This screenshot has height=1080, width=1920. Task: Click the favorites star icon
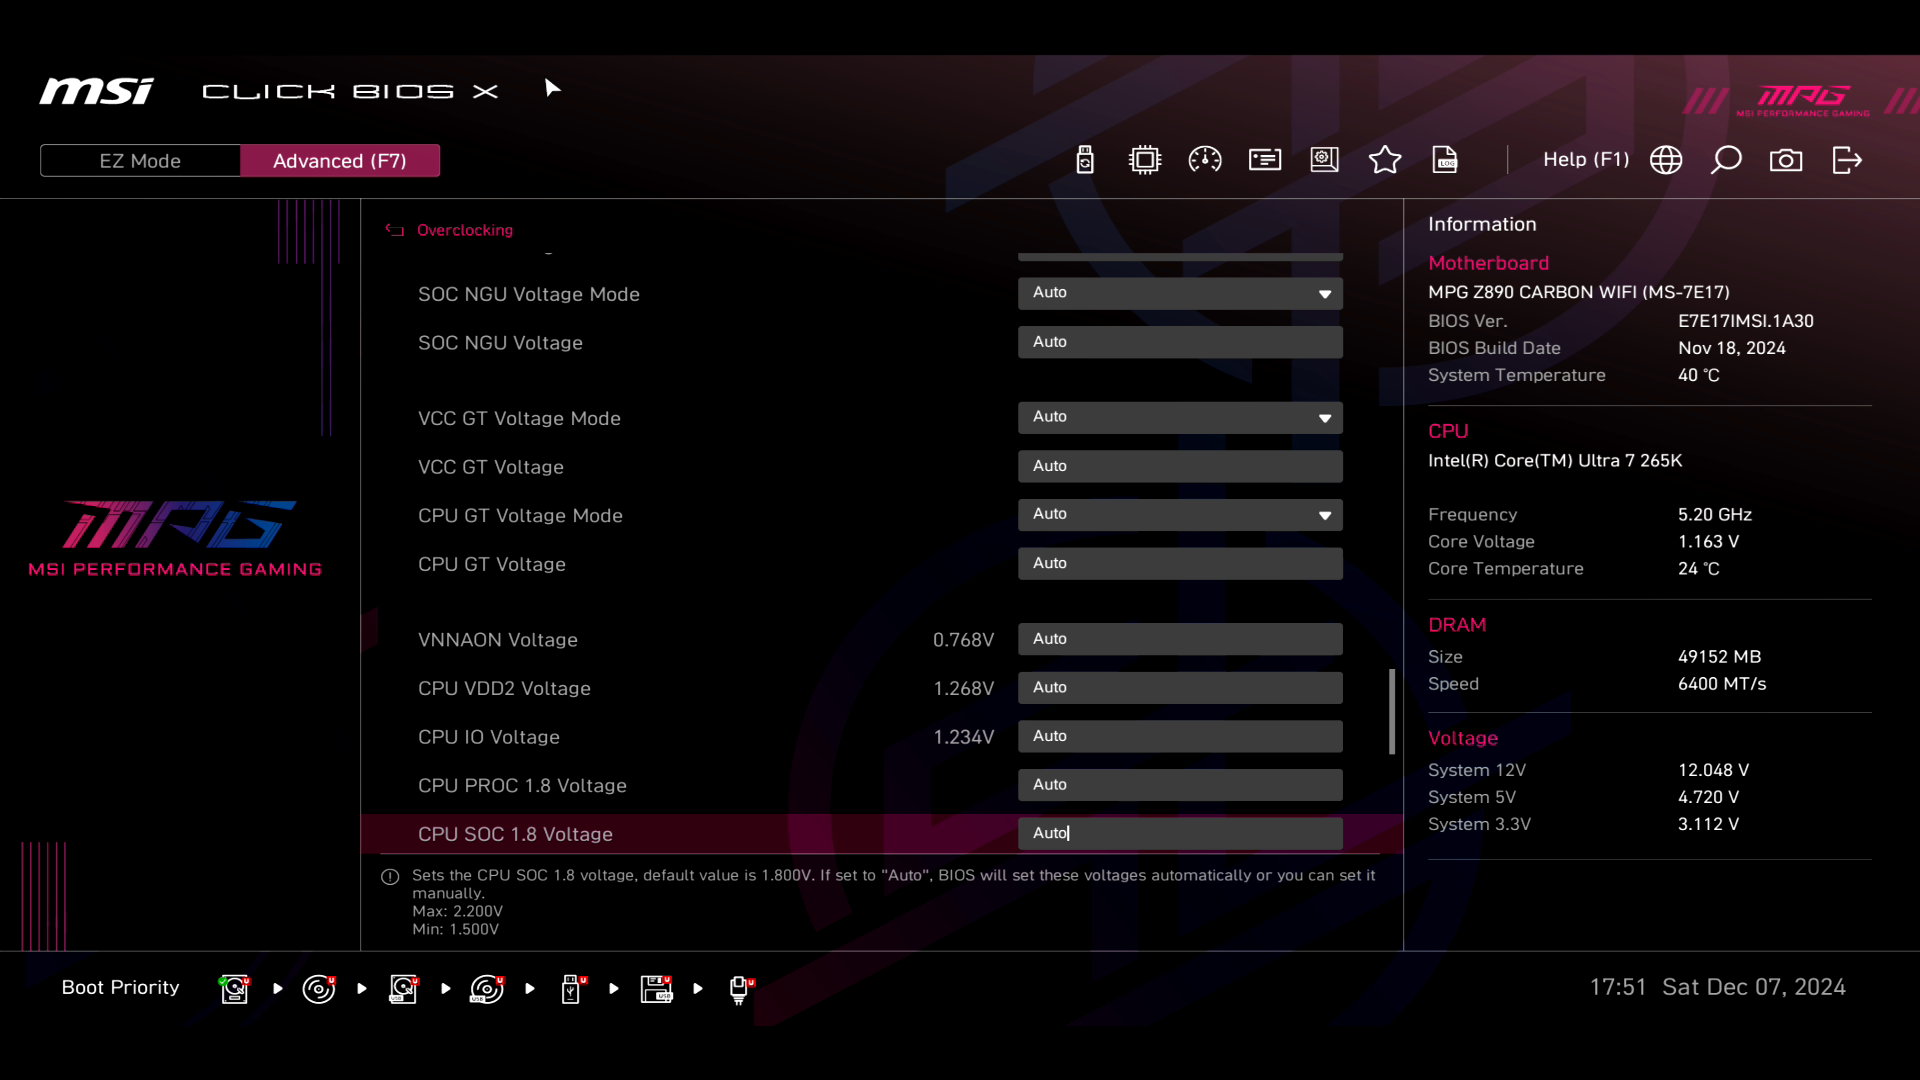[1385, 160]
